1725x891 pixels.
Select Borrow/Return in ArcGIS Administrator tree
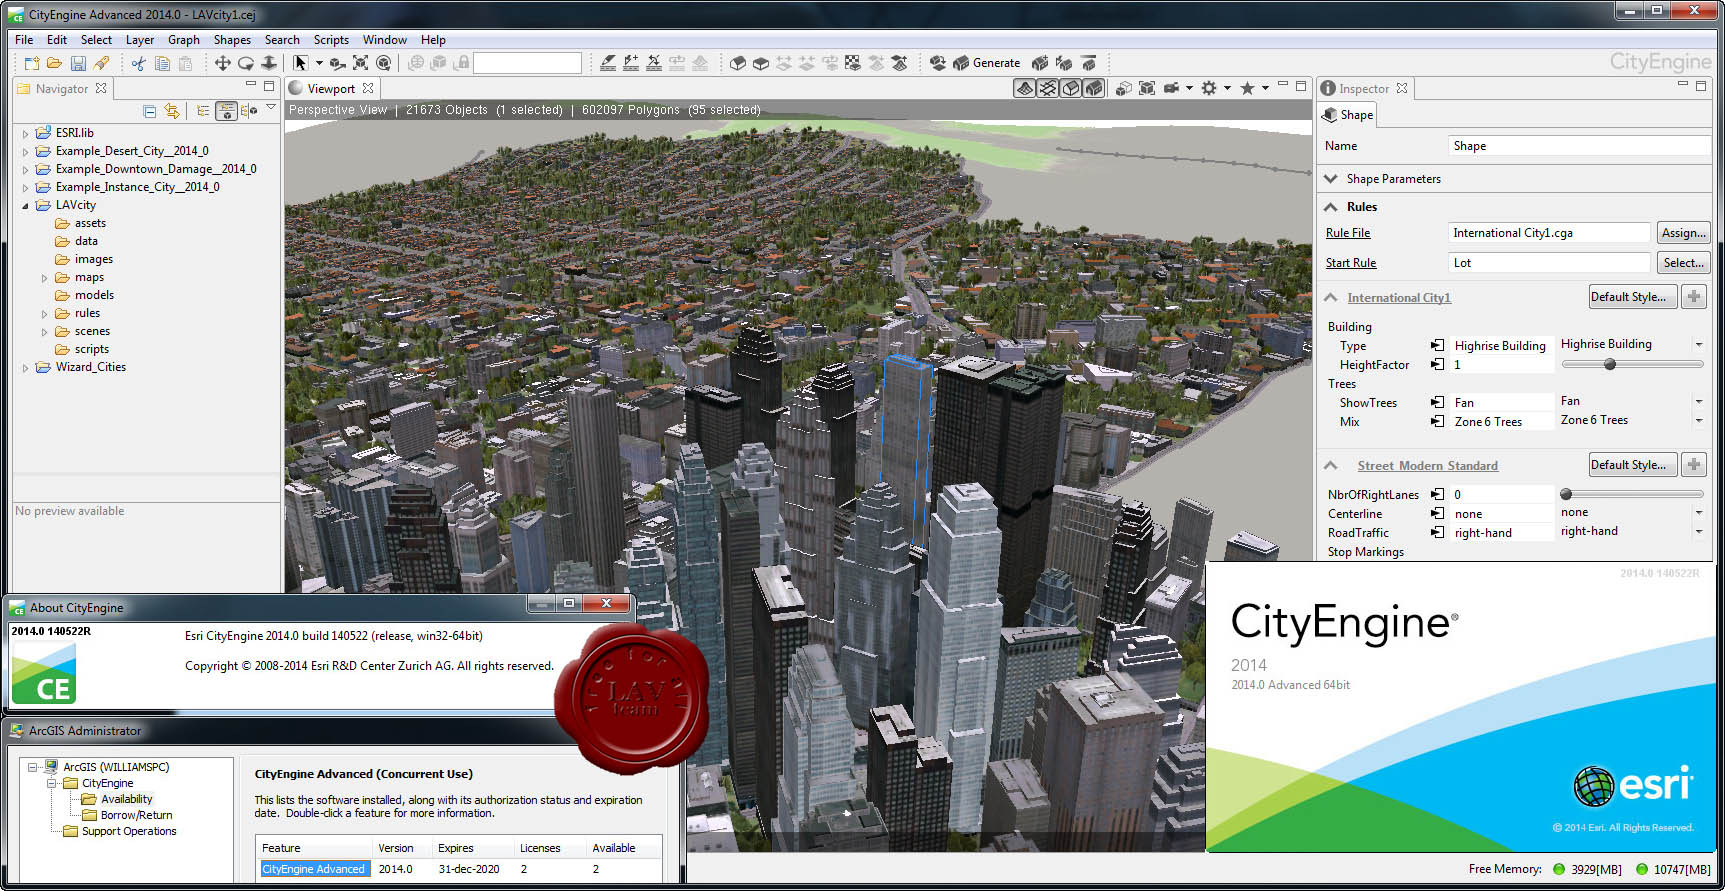tap(136, 815)
